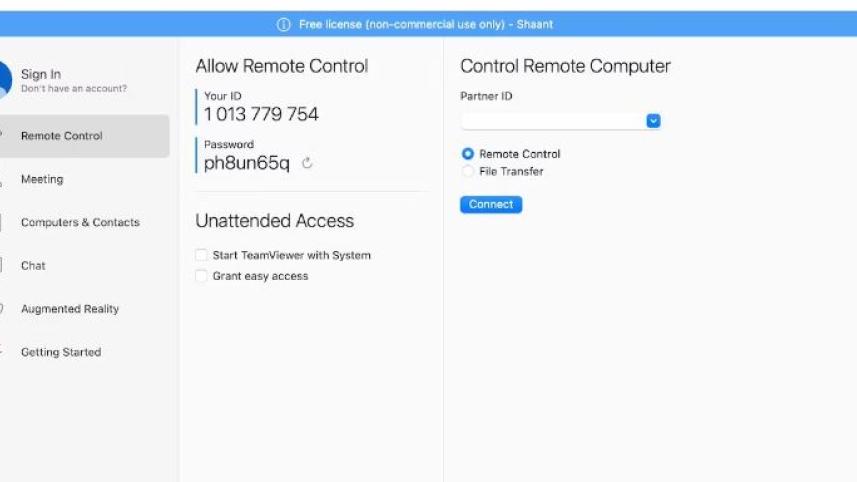Enable Start TeamViewer with System checkbox

pyautogui.click(x=201, y=255)
